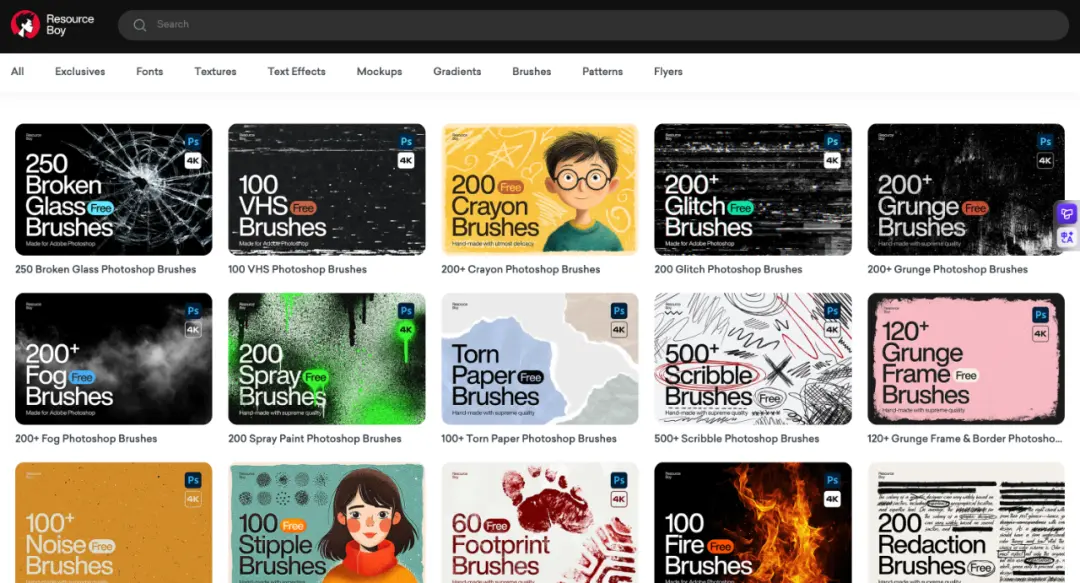The height and width of the screenshot is (583, 1080).
Task: Click the 60 Footprint Brushes thumbnail
Action: 540,522
